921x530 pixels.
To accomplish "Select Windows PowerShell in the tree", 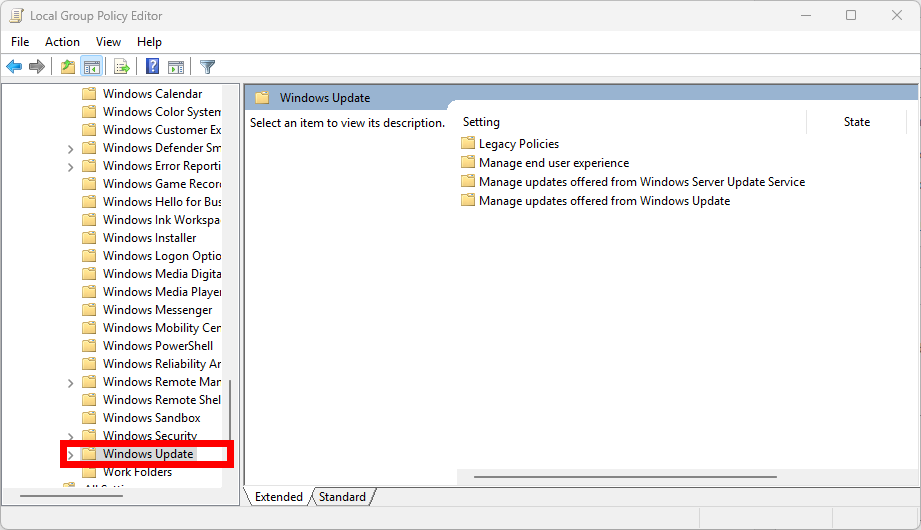I will (157, 346).
